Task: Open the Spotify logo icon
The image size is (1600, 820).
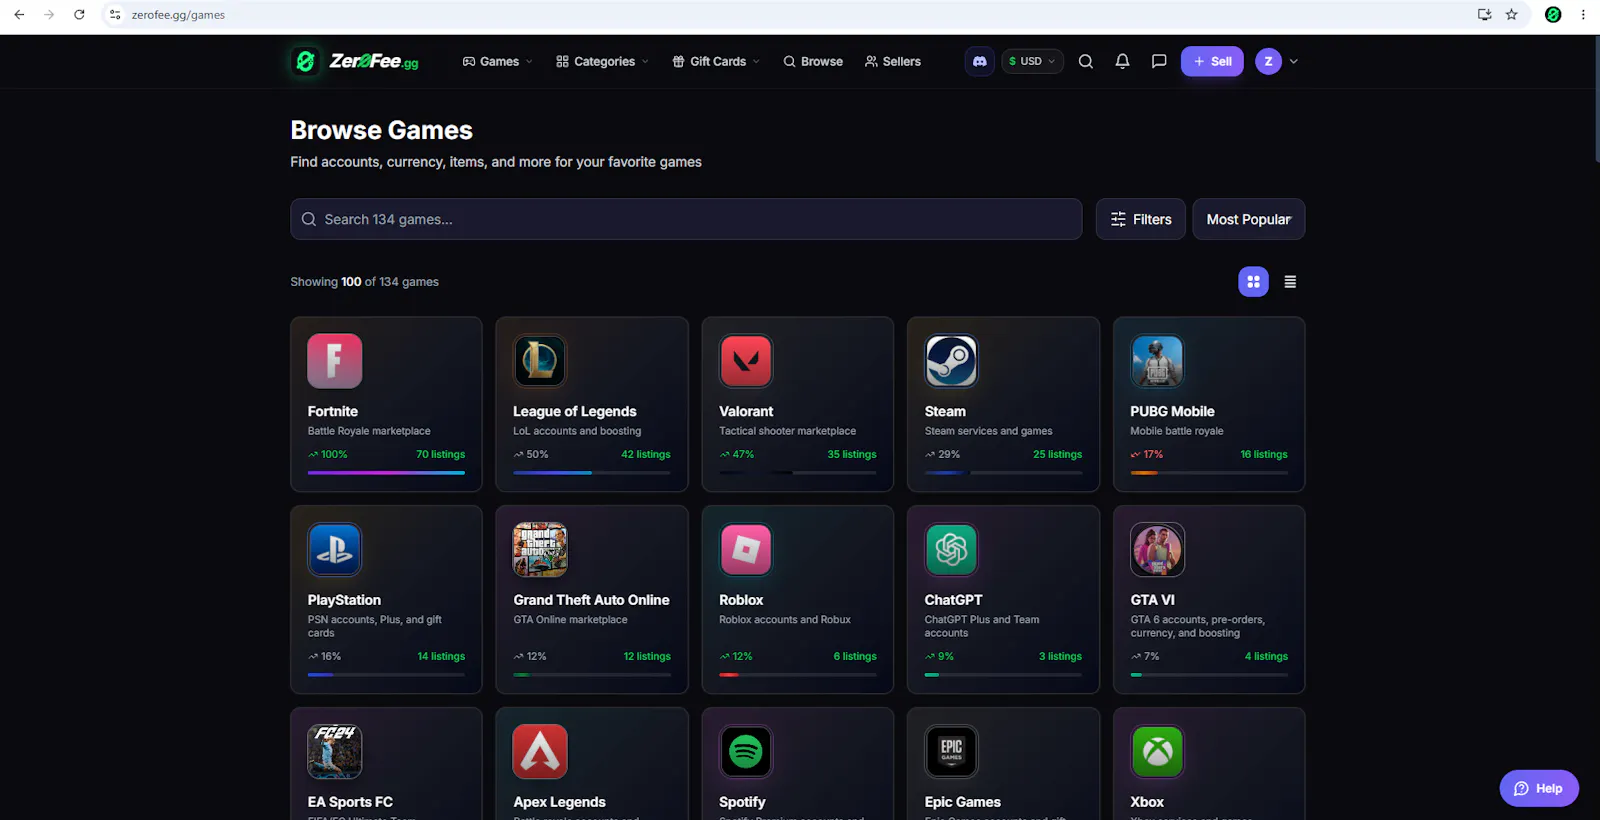Action: pos(746,752)
